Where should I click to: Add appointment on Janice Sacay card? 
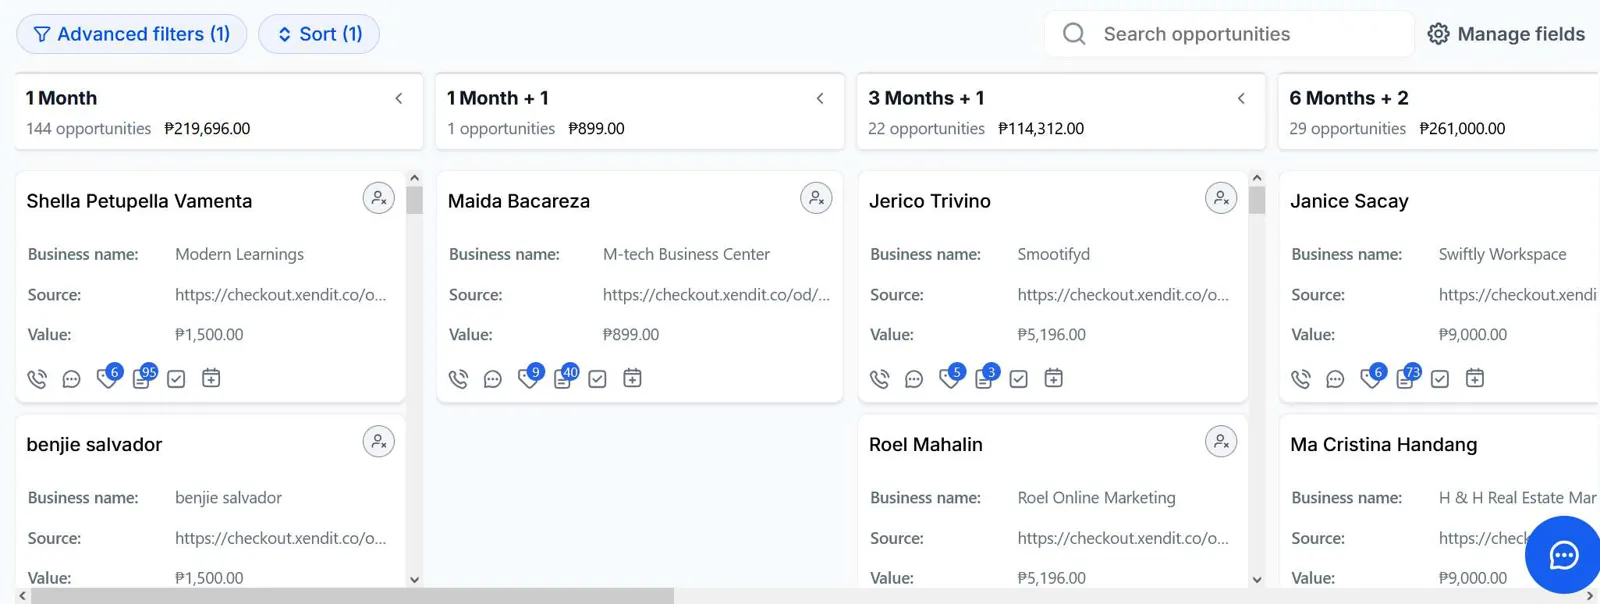tap(1474, 378)
